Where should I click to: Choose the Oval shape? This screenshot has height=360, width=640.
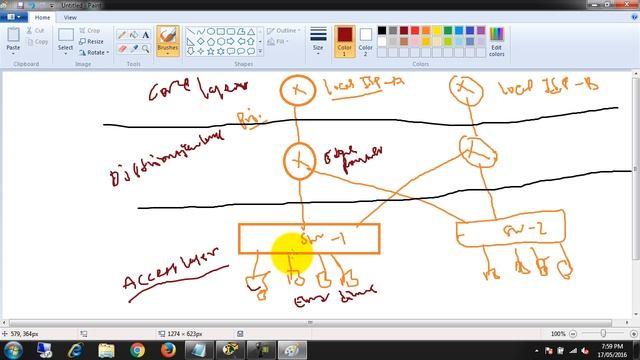click(x=211, y=31)
